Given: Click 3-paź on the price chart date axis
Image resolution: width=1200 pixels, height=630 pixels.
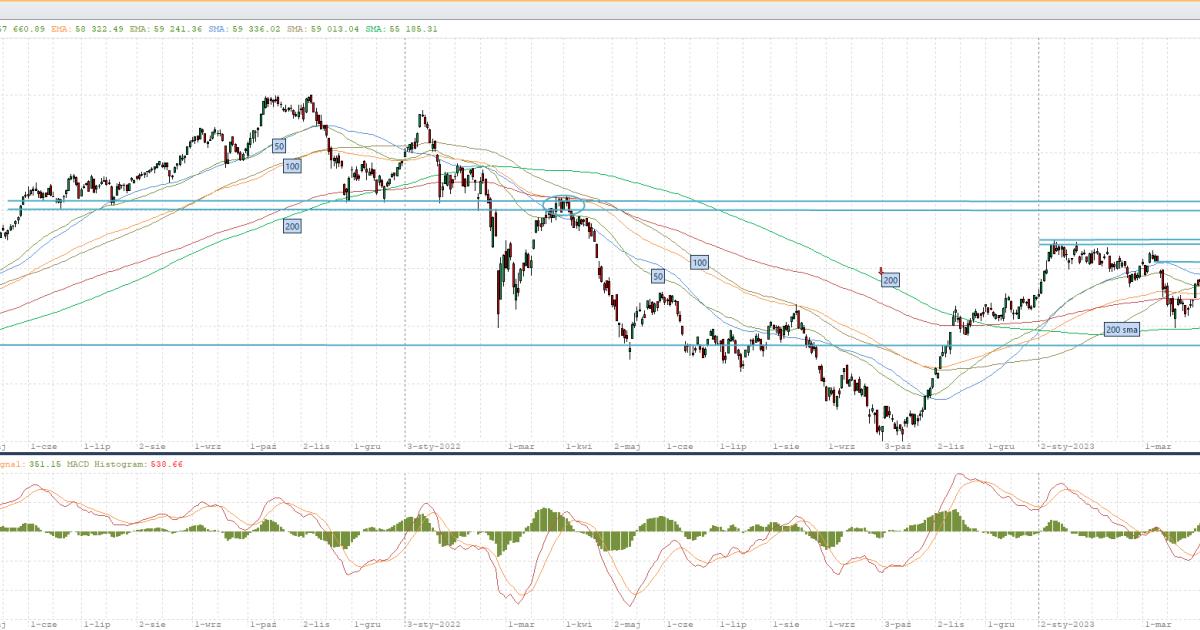Looking at the screenshot, I should (897, 446).
